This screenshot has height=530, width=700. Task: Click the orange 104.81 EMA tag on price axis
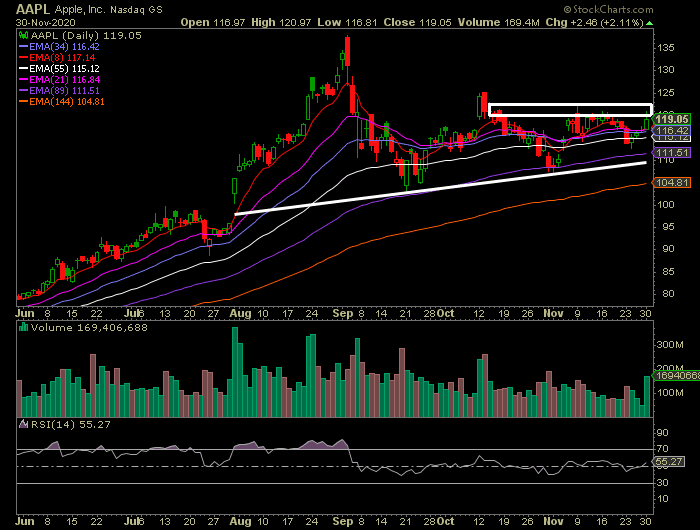click(672, 182)
